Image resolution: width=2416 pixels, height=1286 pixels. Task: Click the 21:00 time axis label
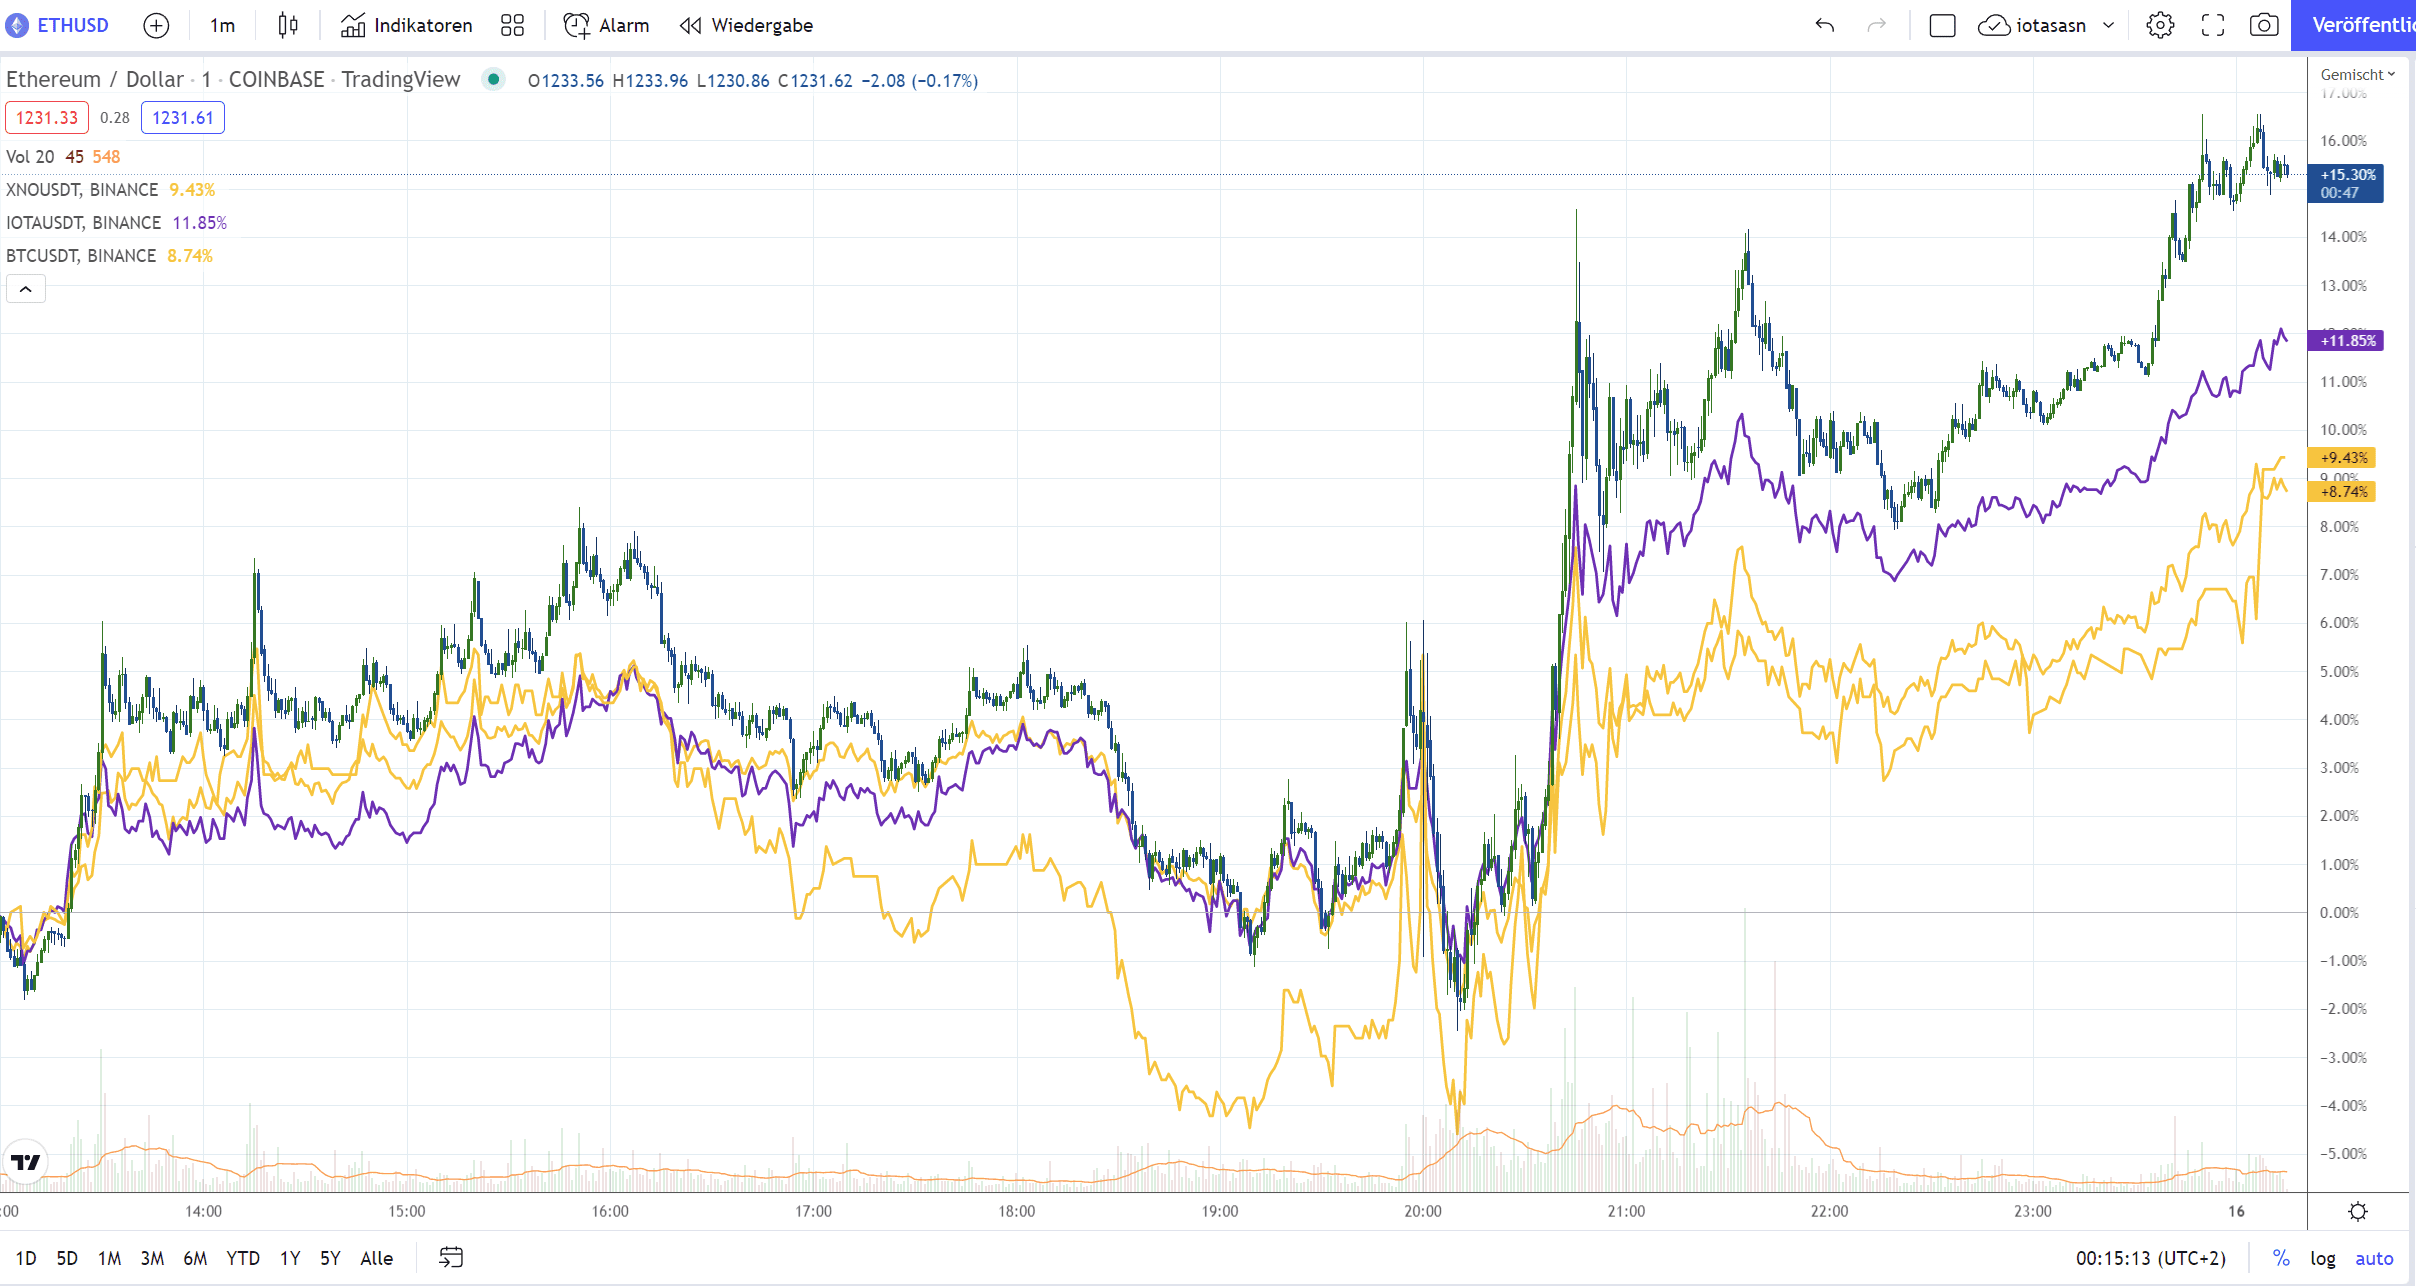point(1626,1211)
